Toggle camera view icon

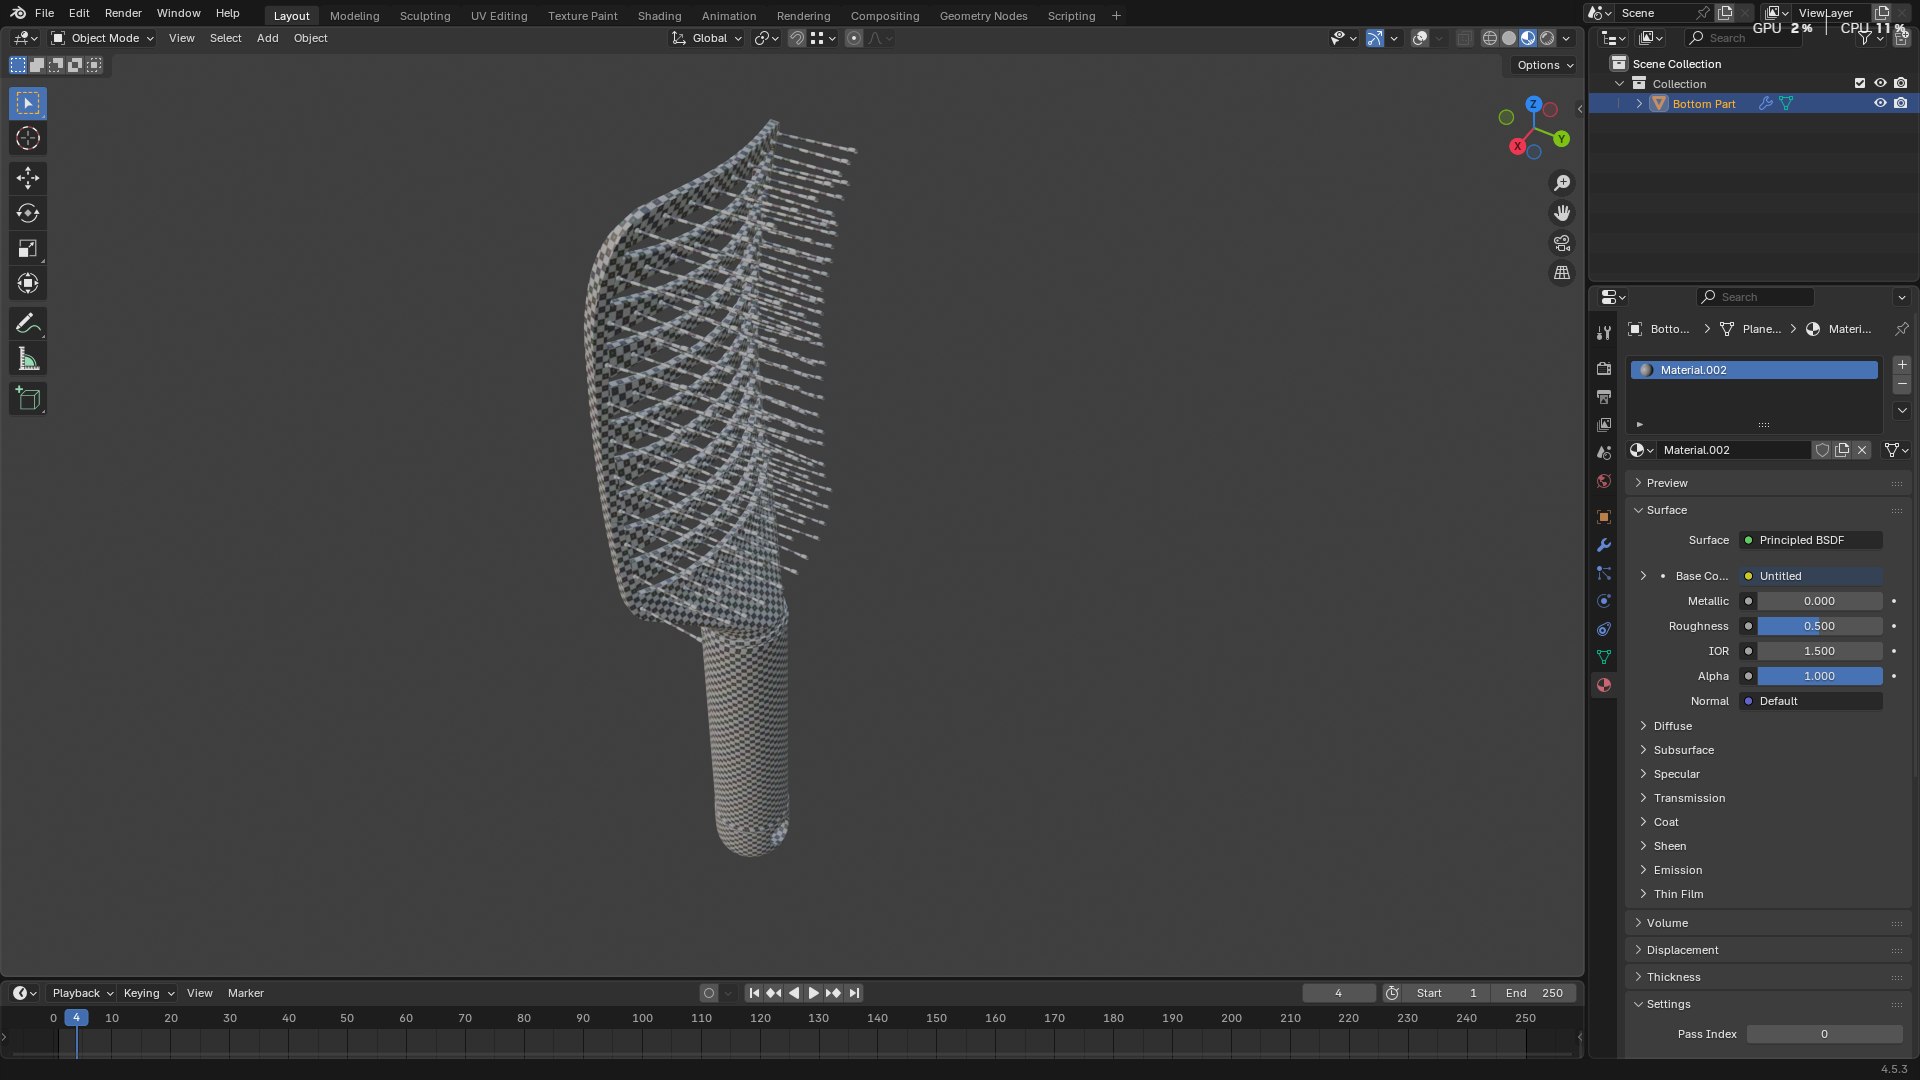[1562, 243]
